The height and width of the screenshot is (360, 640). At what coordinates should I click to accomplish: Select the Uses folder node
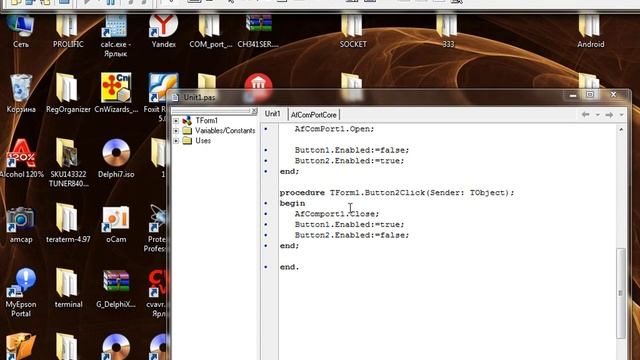point(203,141)
